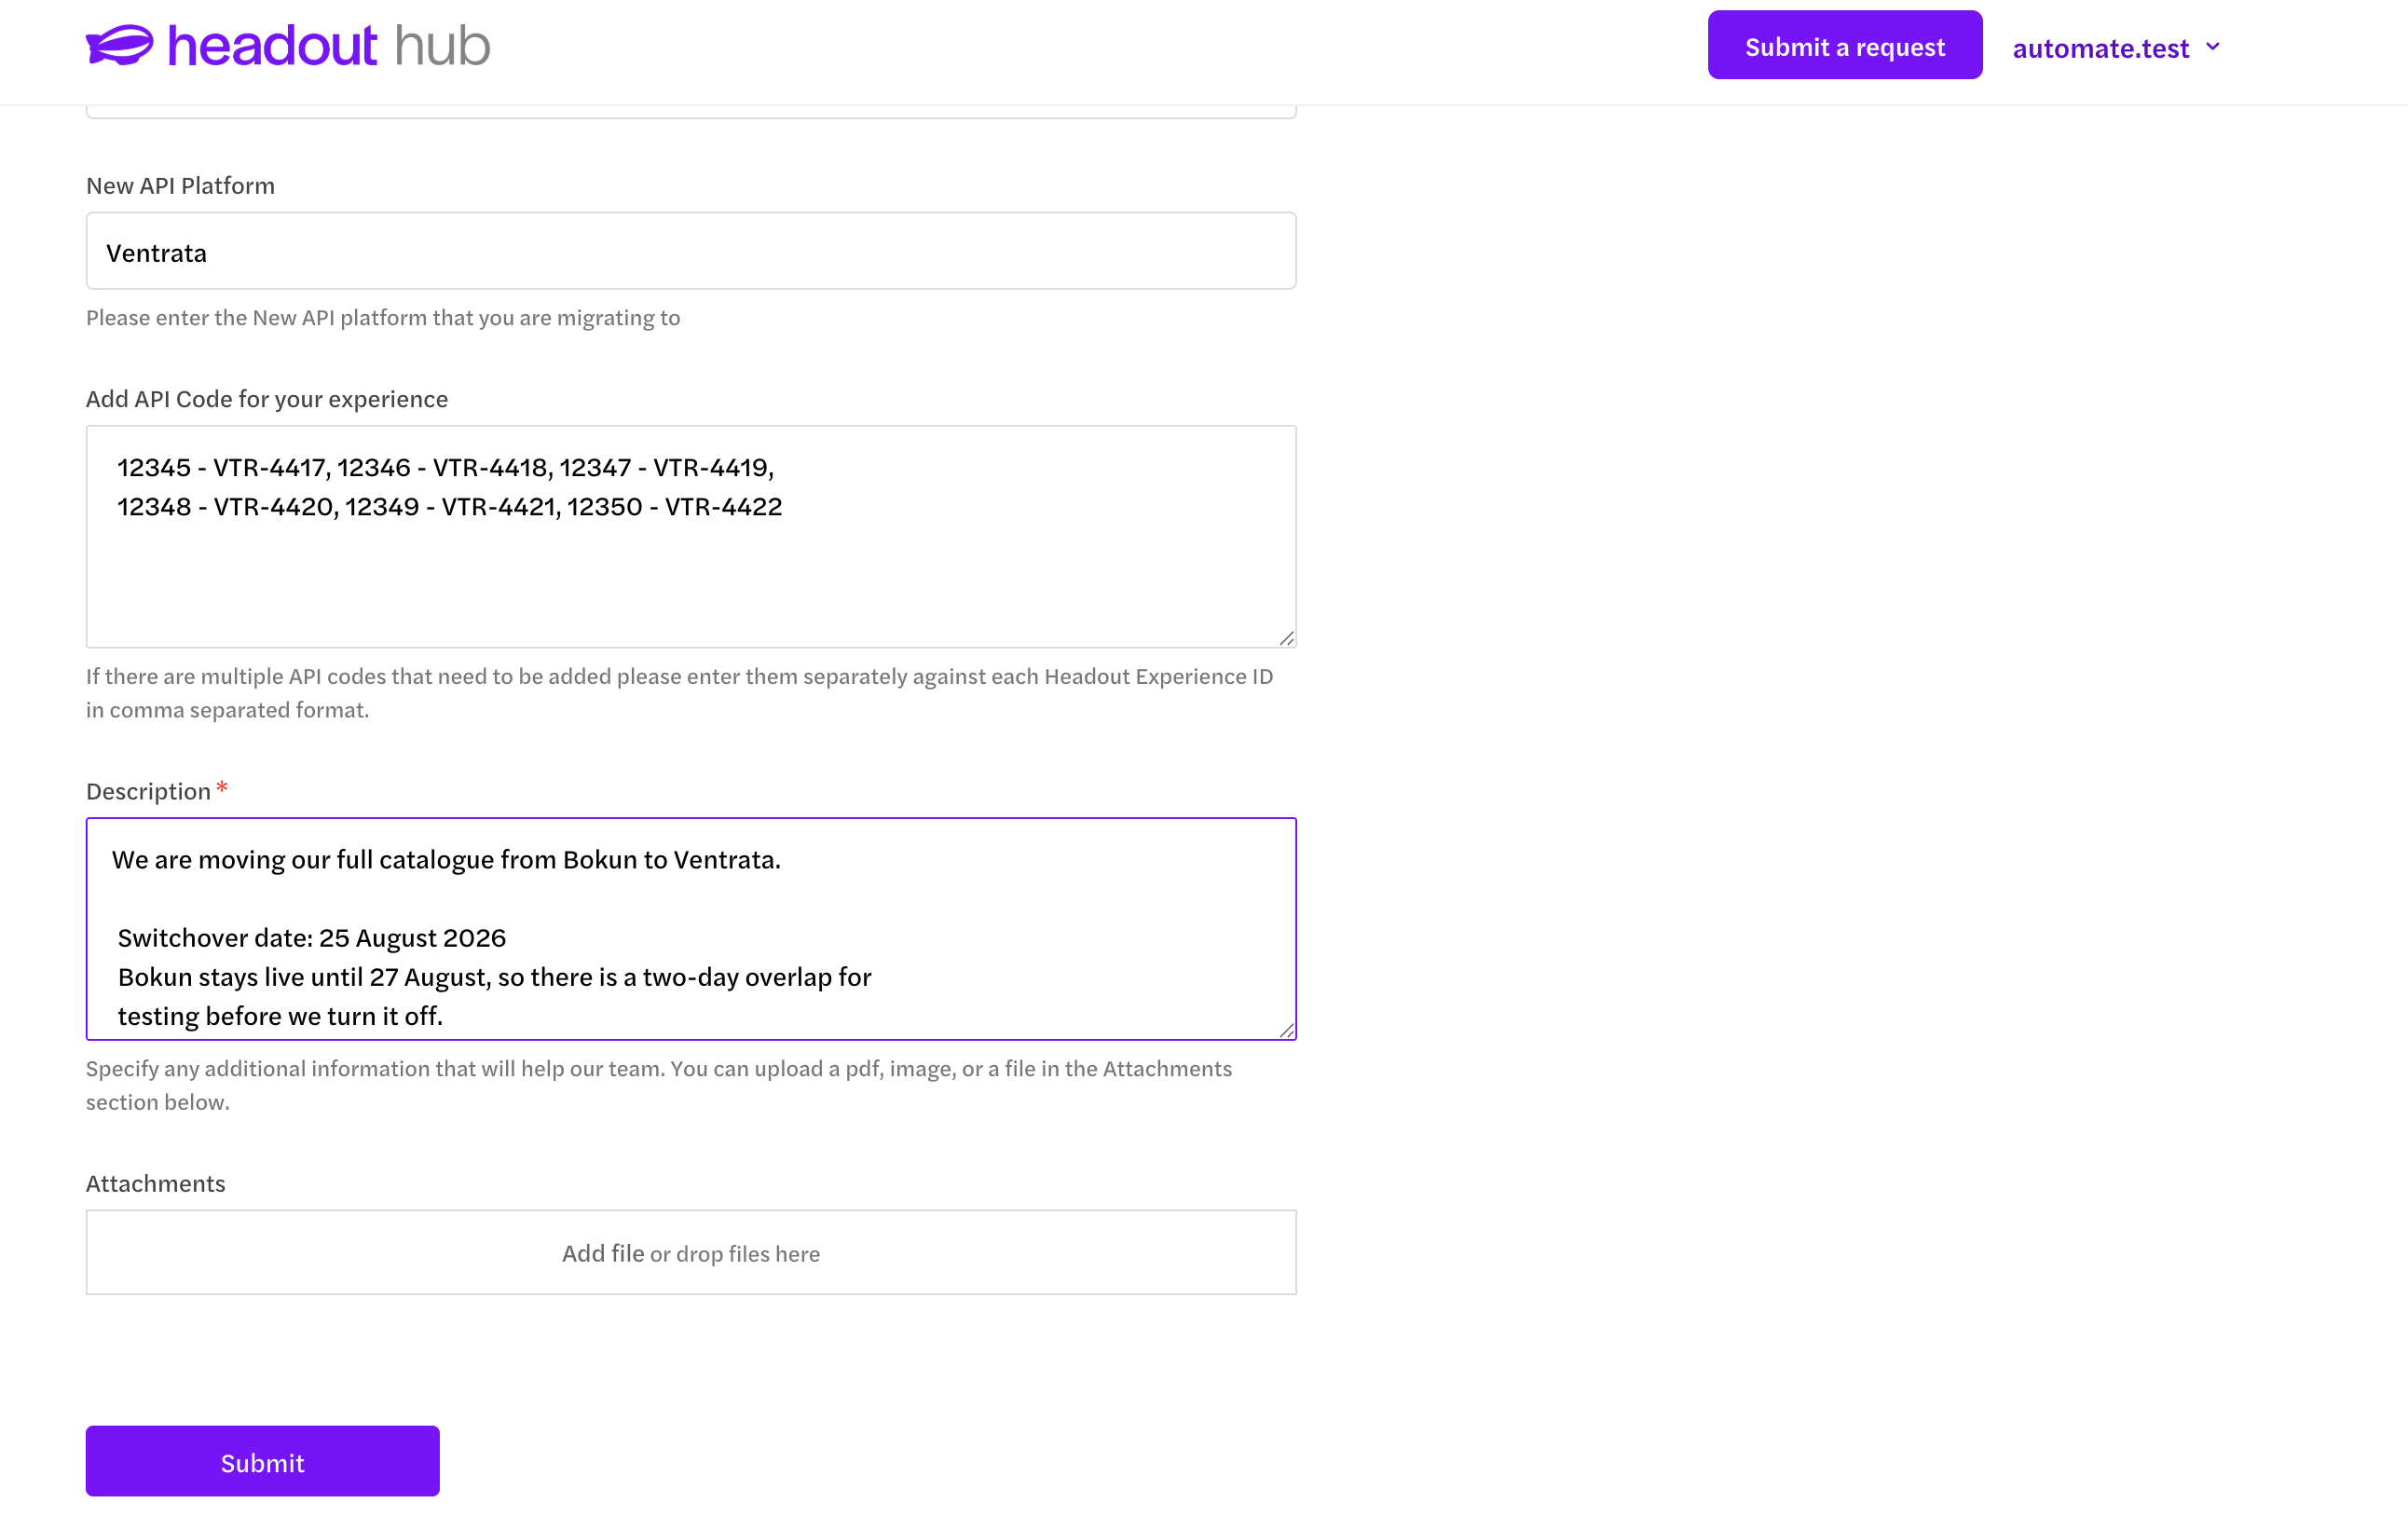
Task: Click the line '12345 - VTR-4417, 12346 - VTR-4418'
Action: [446, 468]
